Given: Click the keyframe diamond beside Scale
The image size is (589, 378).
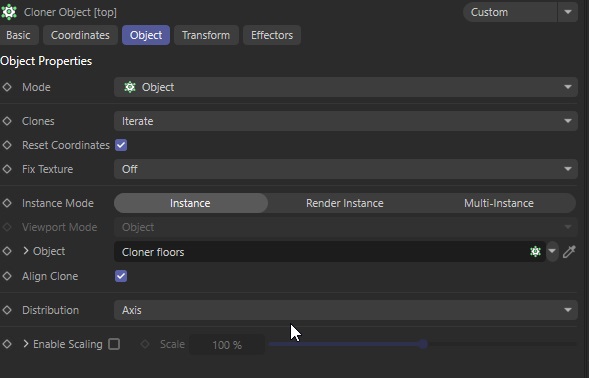Looking at the screenshot, I should coord(145,344).
